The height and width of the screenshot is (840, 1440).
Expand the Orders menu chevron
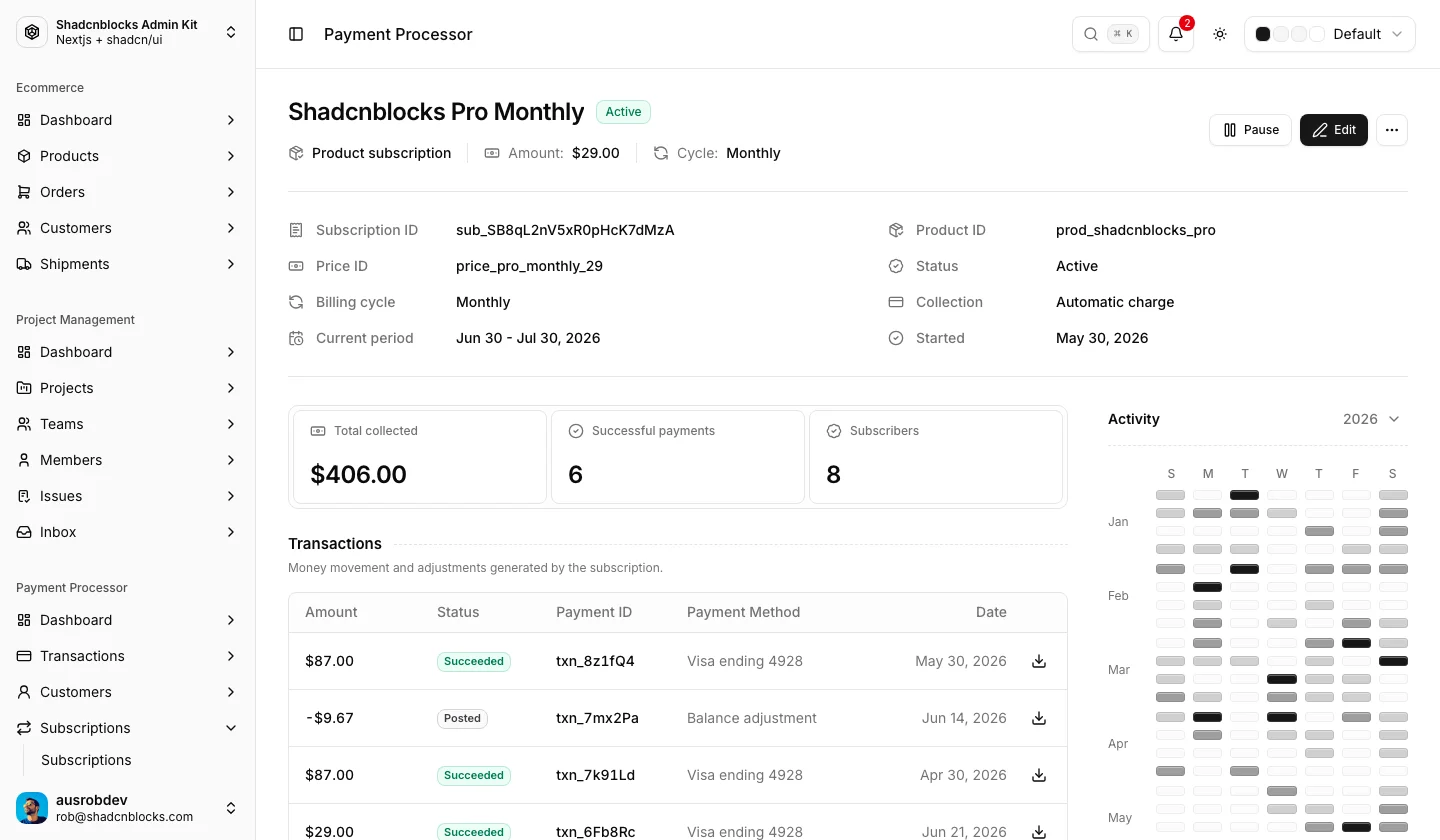point(231,192)
